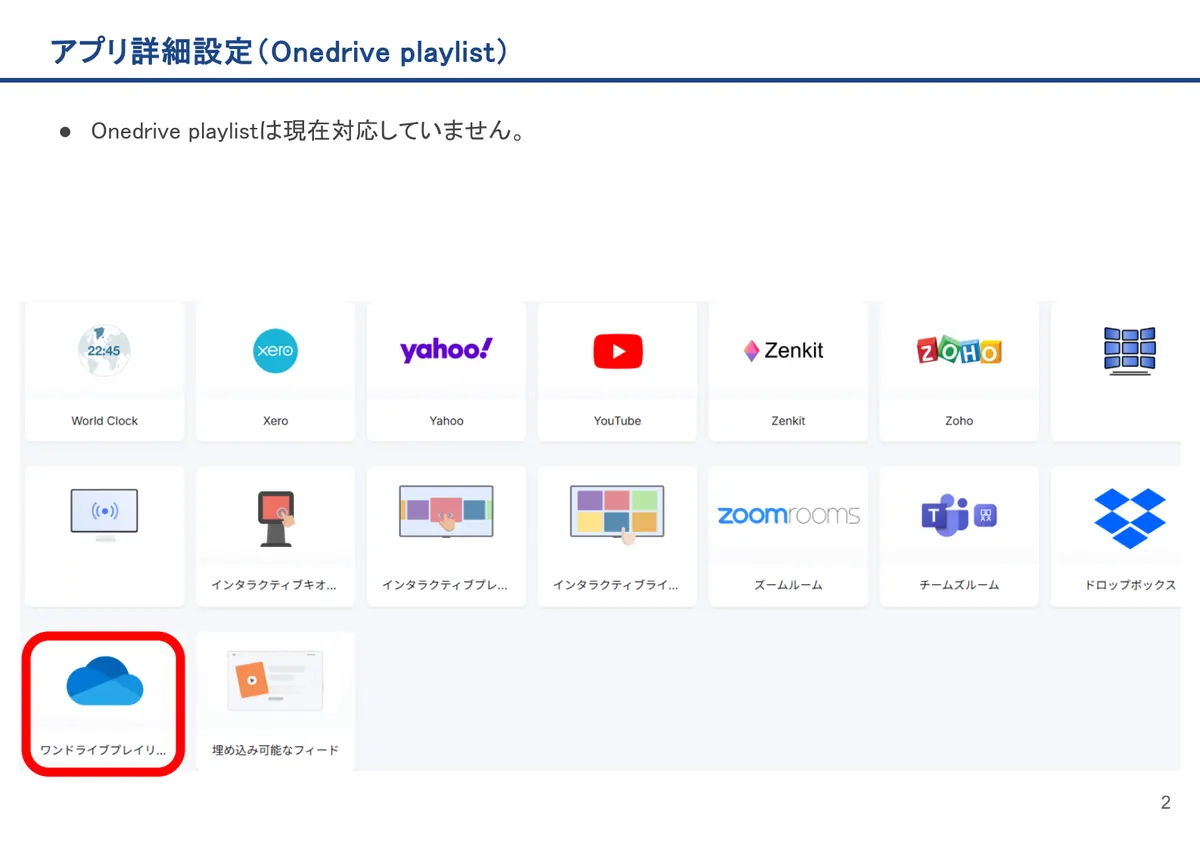
Task: Choose the Zoom Rooms logo tile
Action: tap(788, 515)
